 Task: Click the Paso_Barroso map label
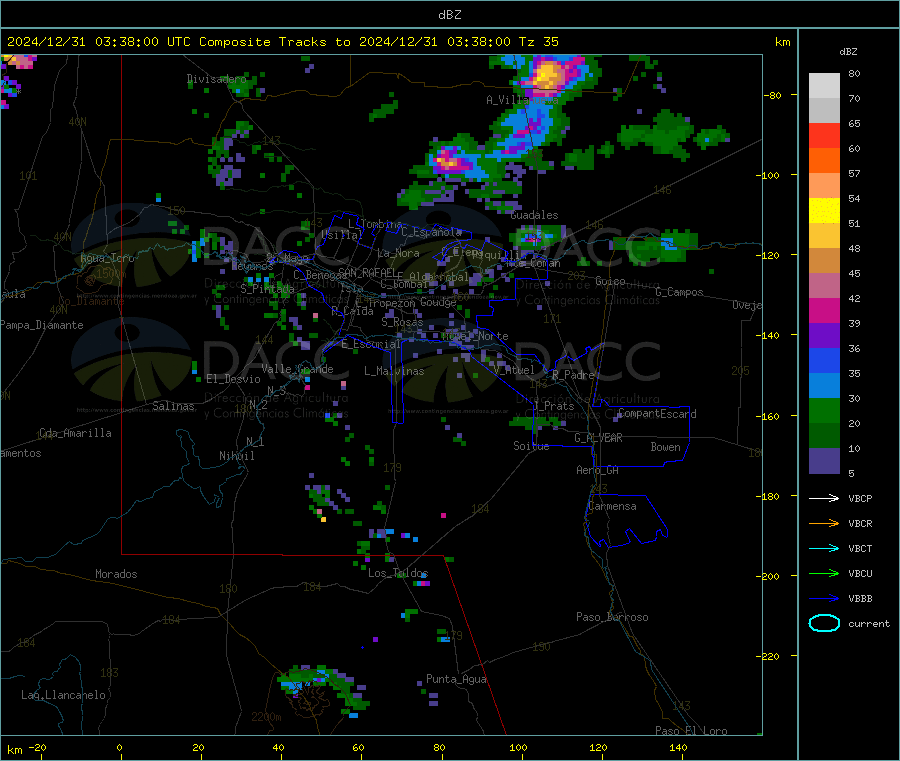tap(612, 617)
